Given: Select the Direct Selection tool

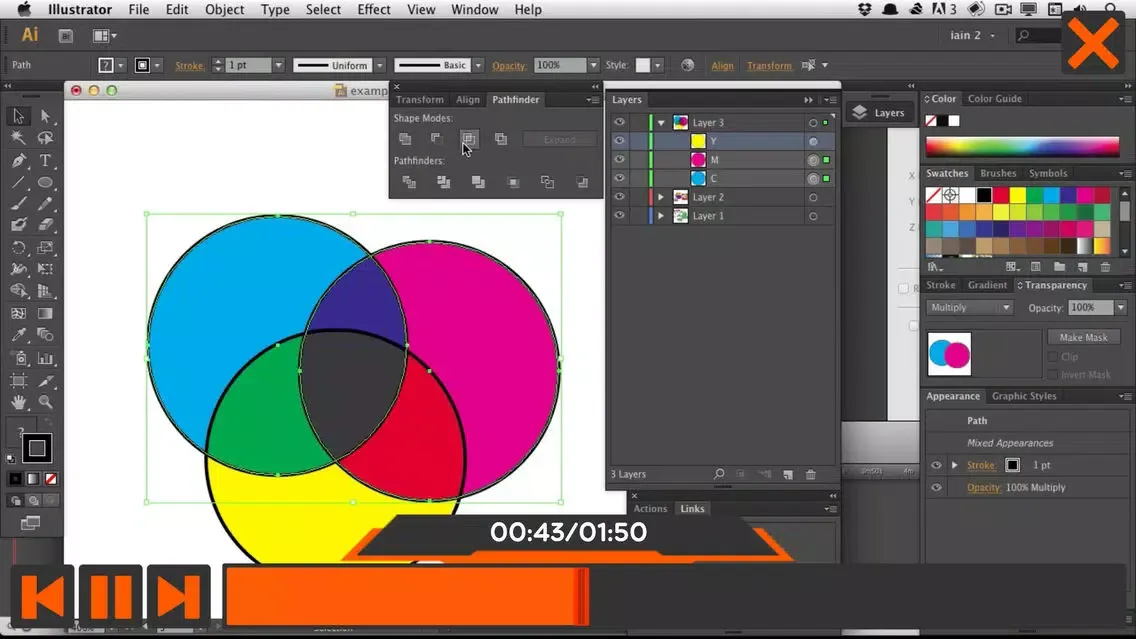Looking at the screenshot, I should click(45, 116).
